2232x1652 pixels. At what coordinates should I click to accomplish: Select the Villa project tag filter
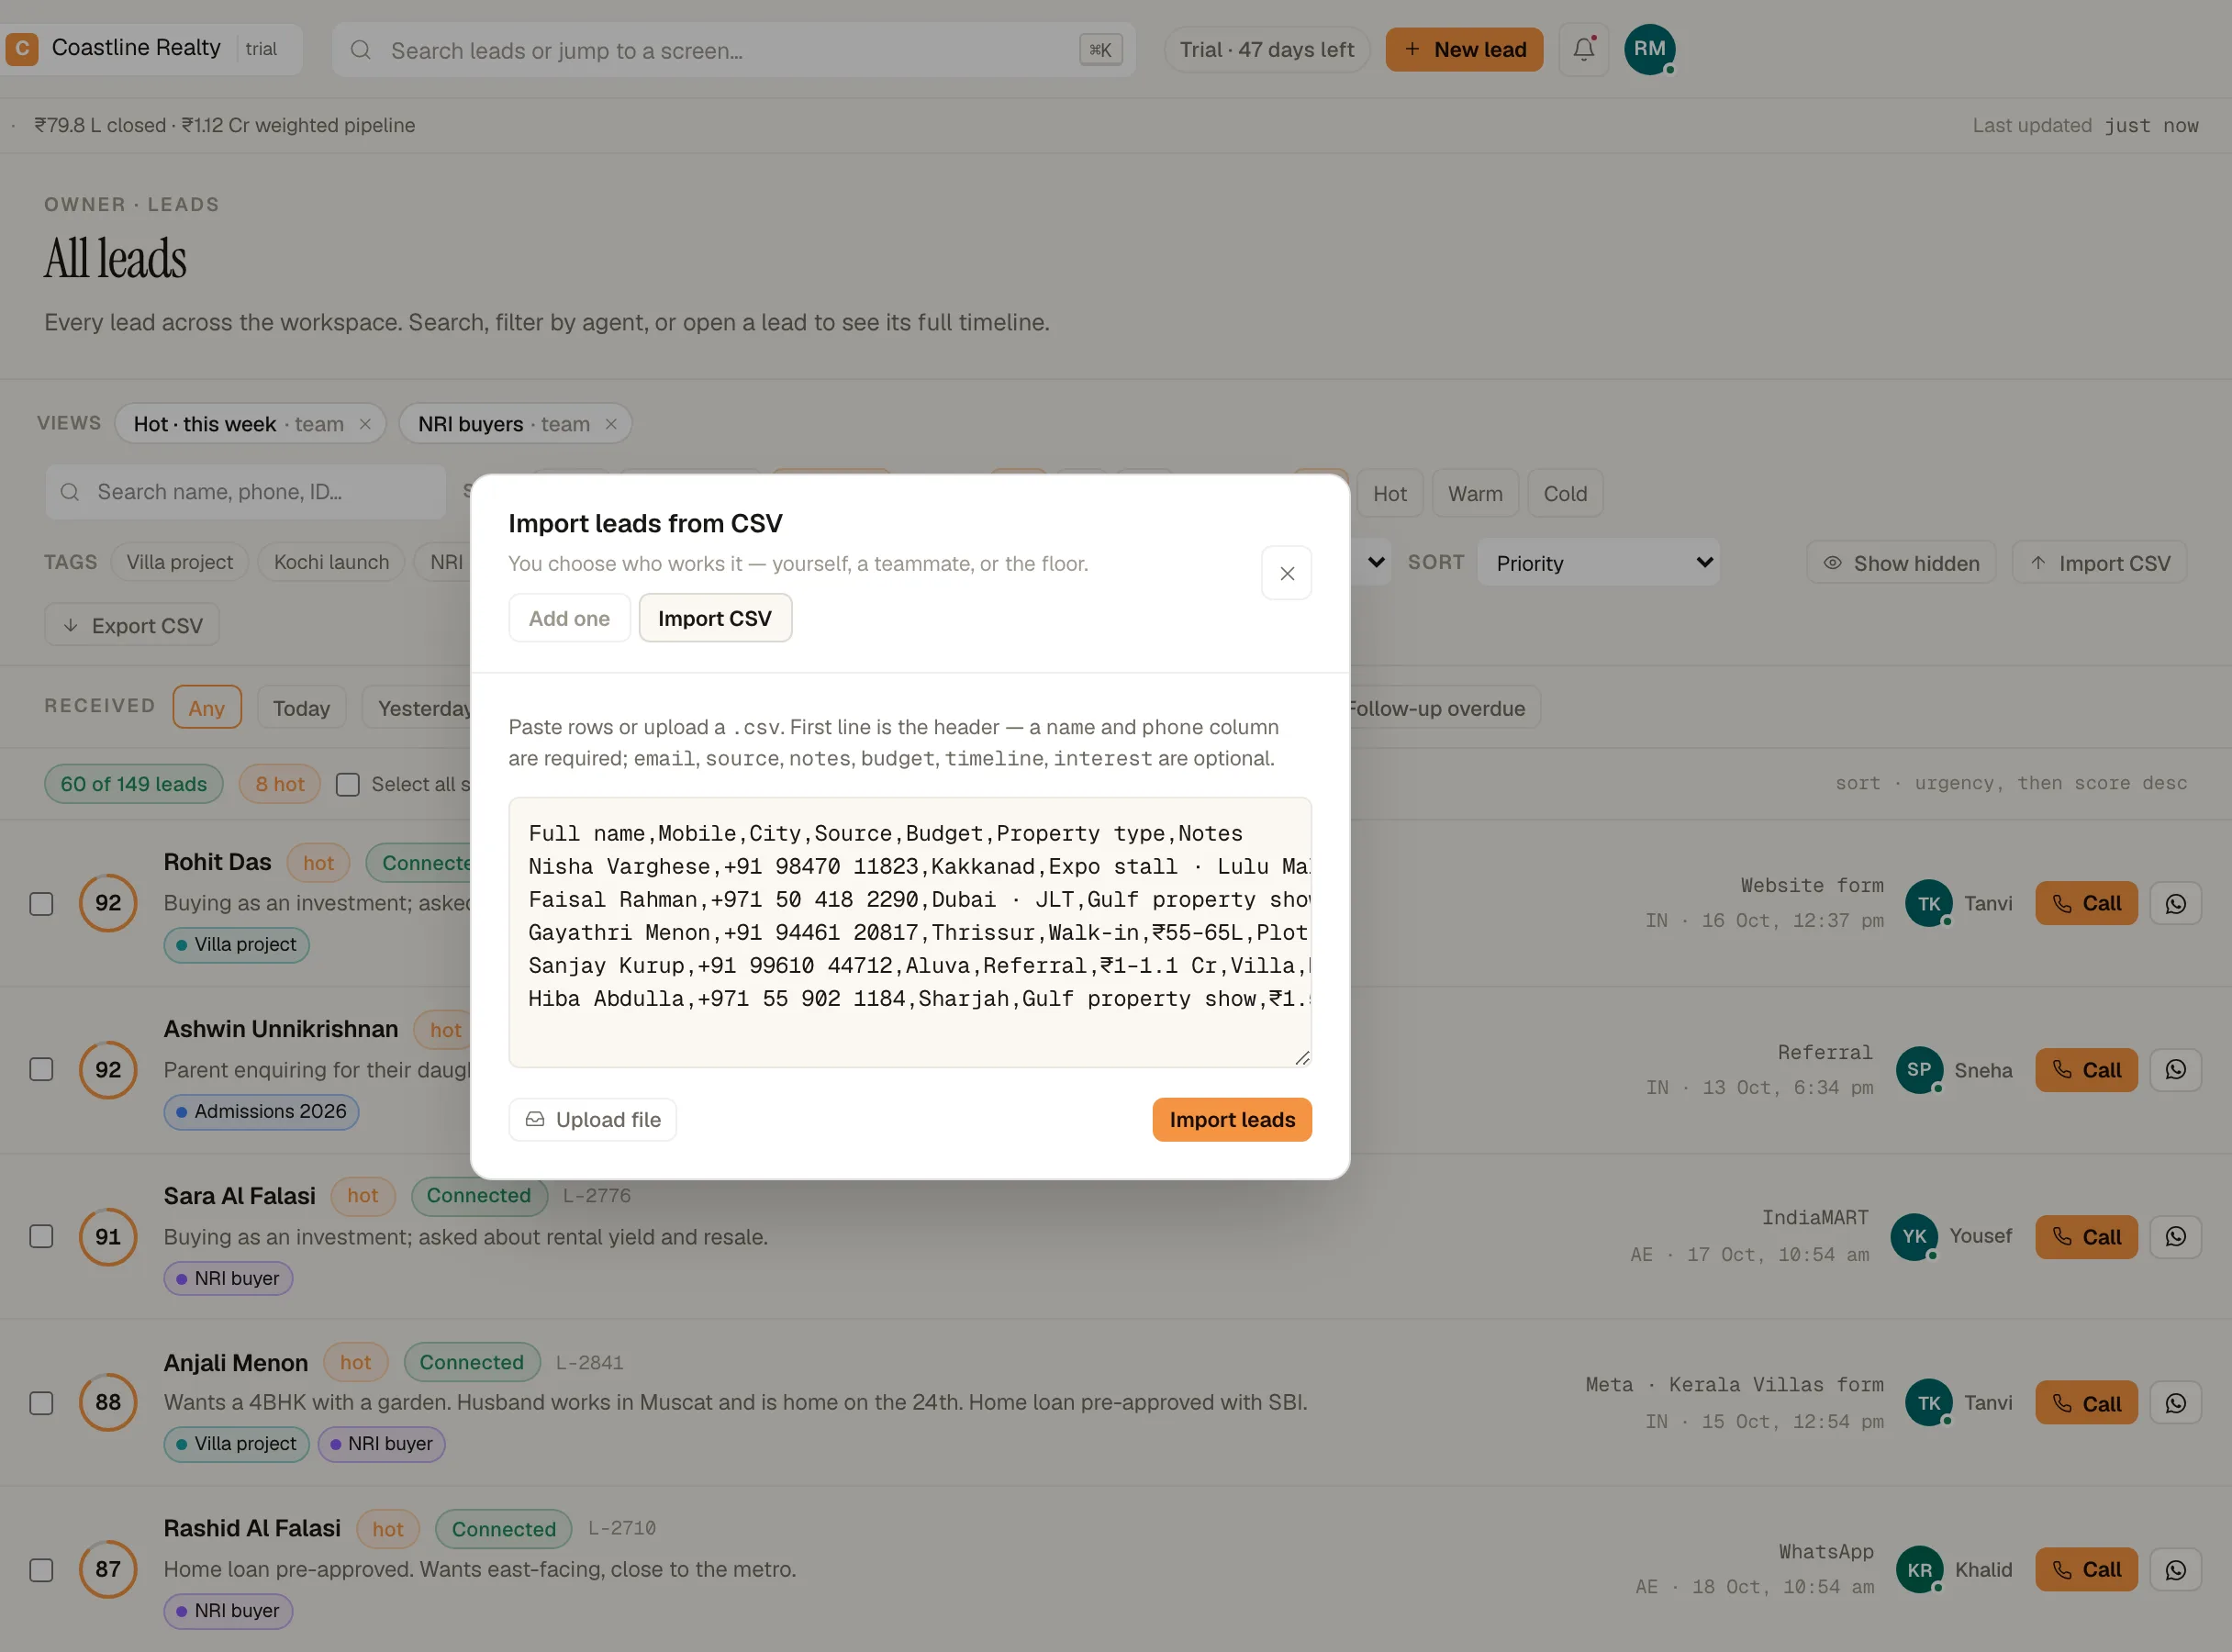180,562
